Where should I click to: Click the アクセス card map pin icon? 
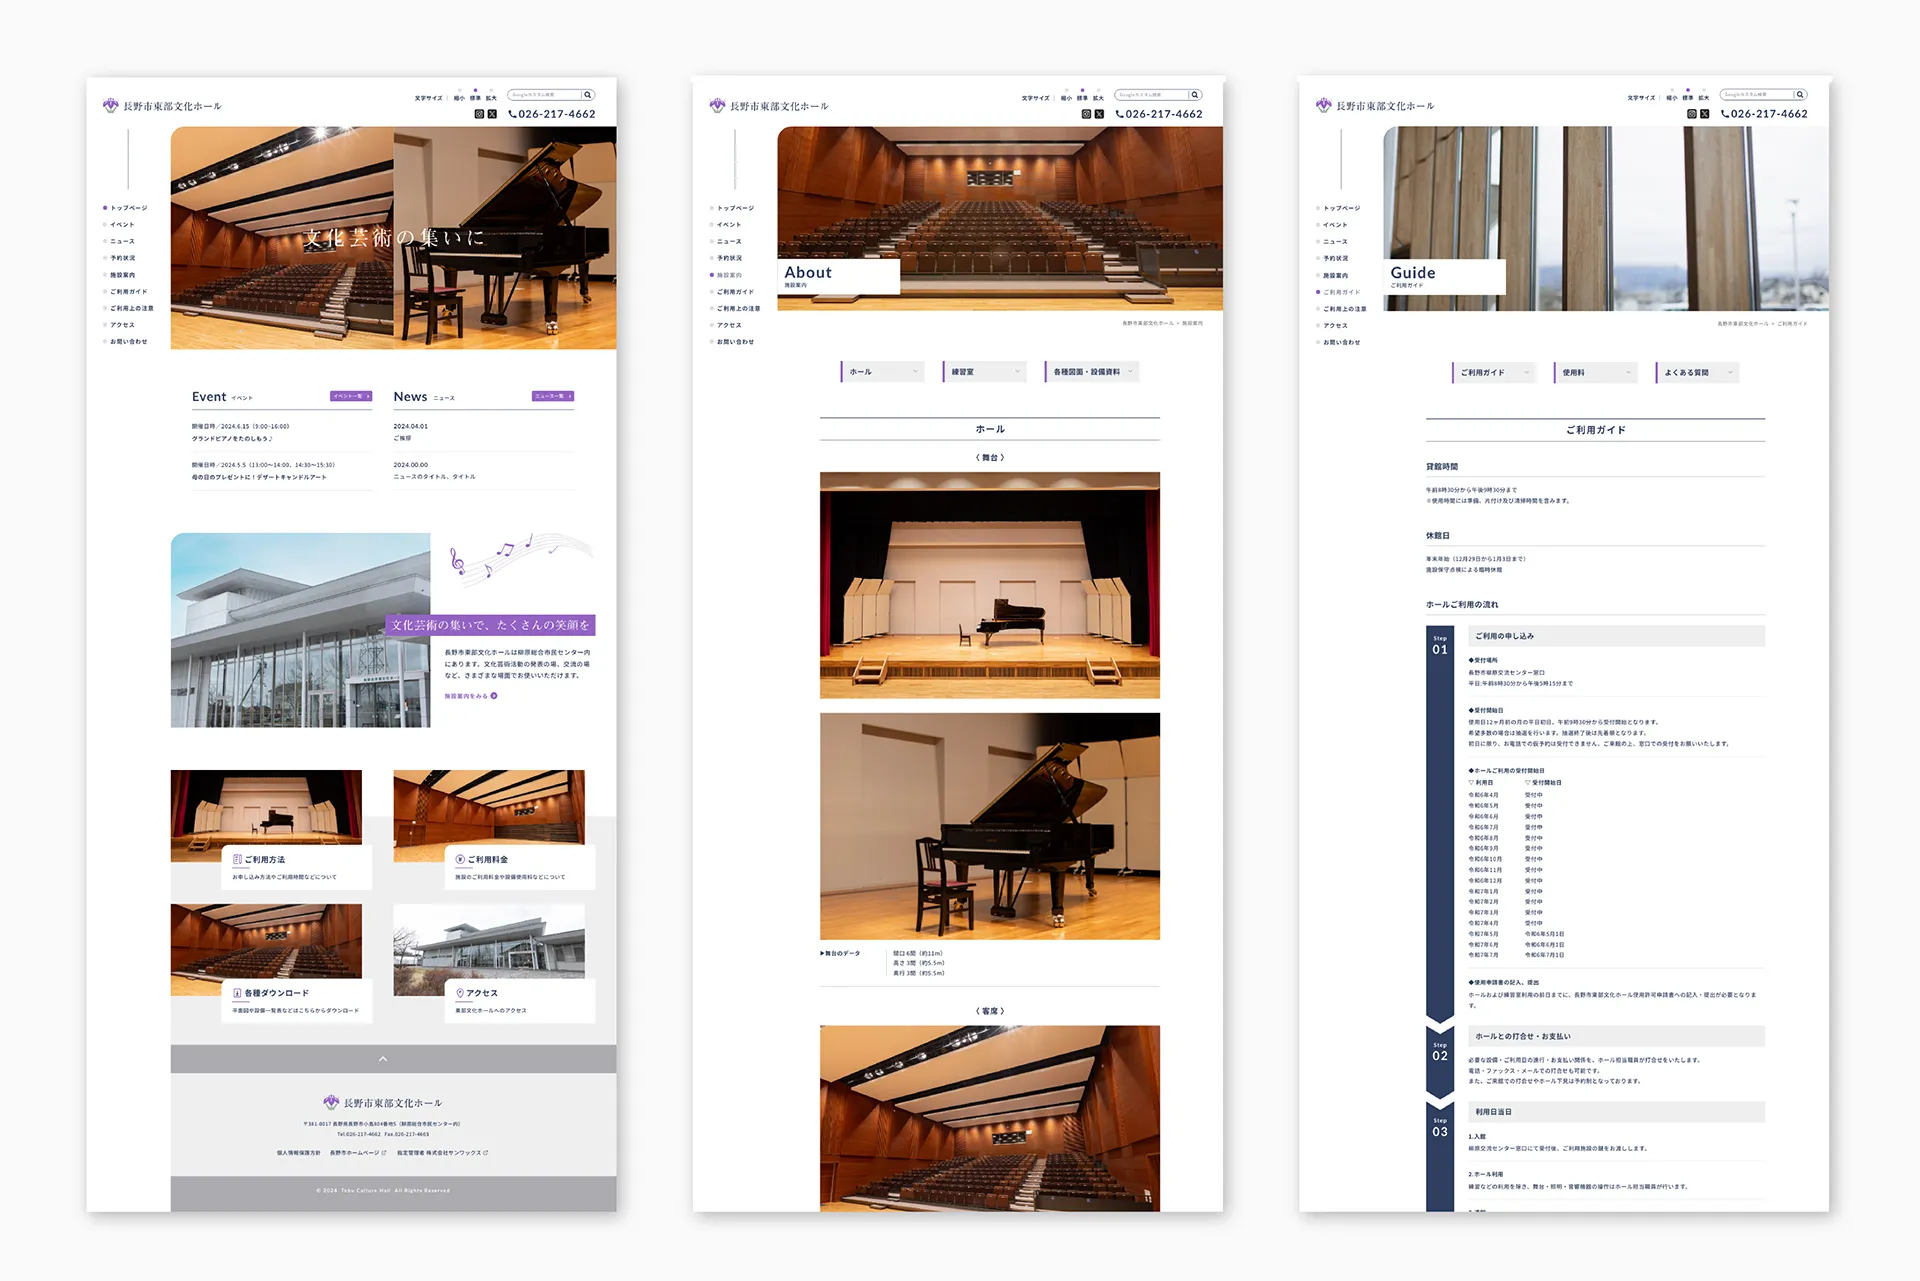[x=460, y=993]
